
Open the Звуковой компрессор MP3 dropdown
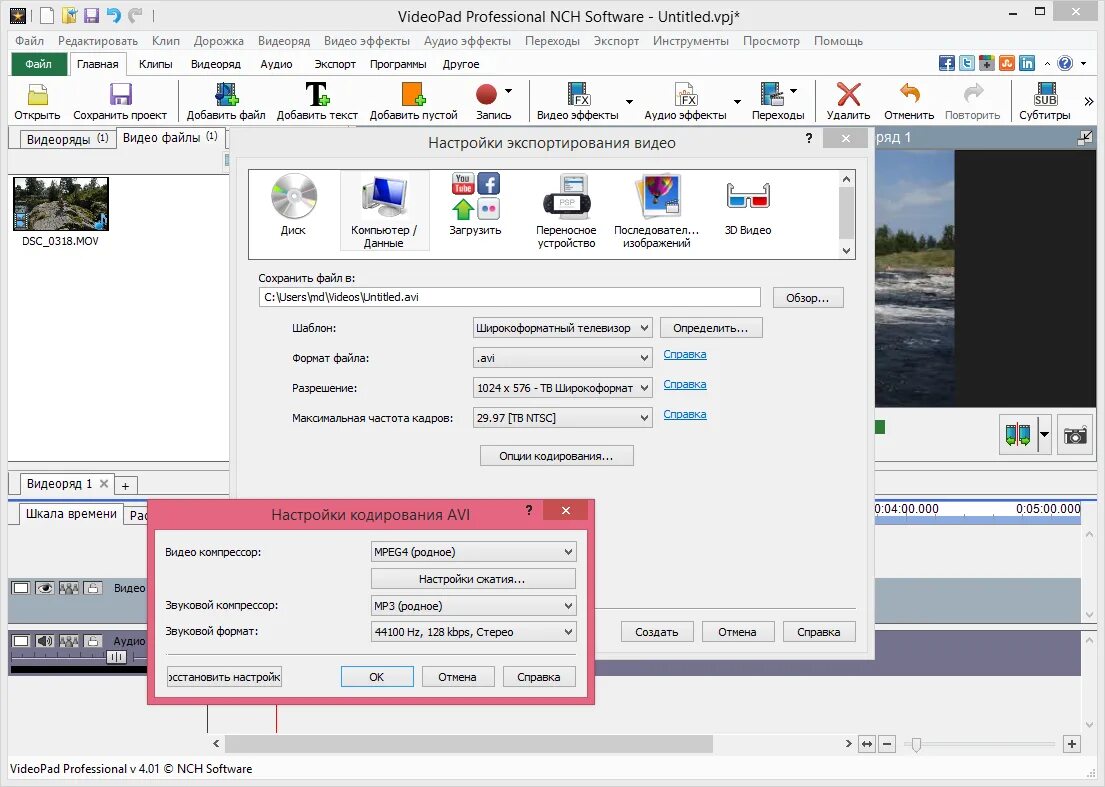[474, 606]
